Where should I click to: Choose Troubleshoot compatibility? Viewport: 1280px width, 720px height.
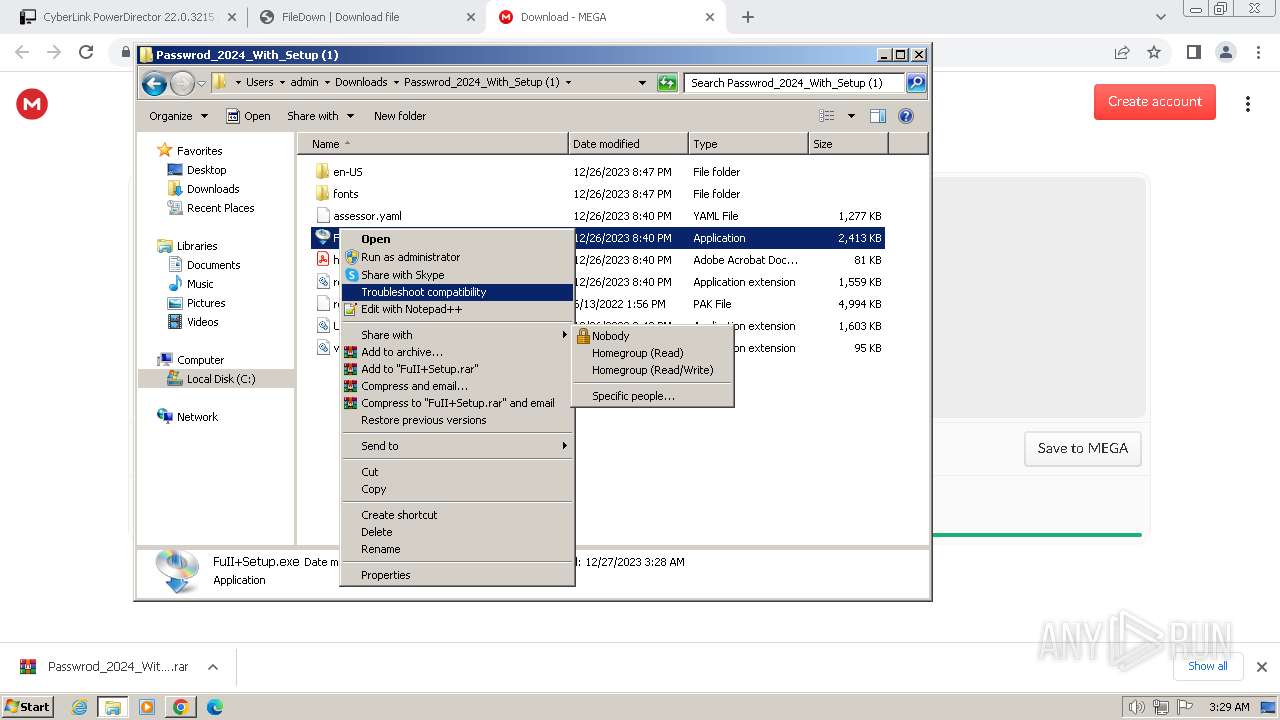pyautogui.click(x=457, y=292)
